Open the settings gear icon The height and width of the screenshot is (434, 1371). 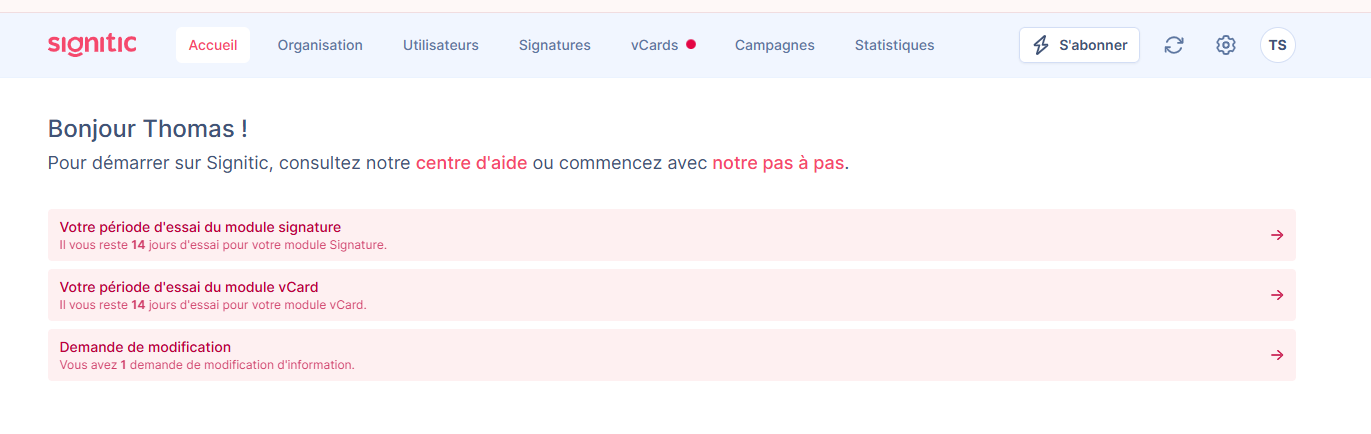1226,45
